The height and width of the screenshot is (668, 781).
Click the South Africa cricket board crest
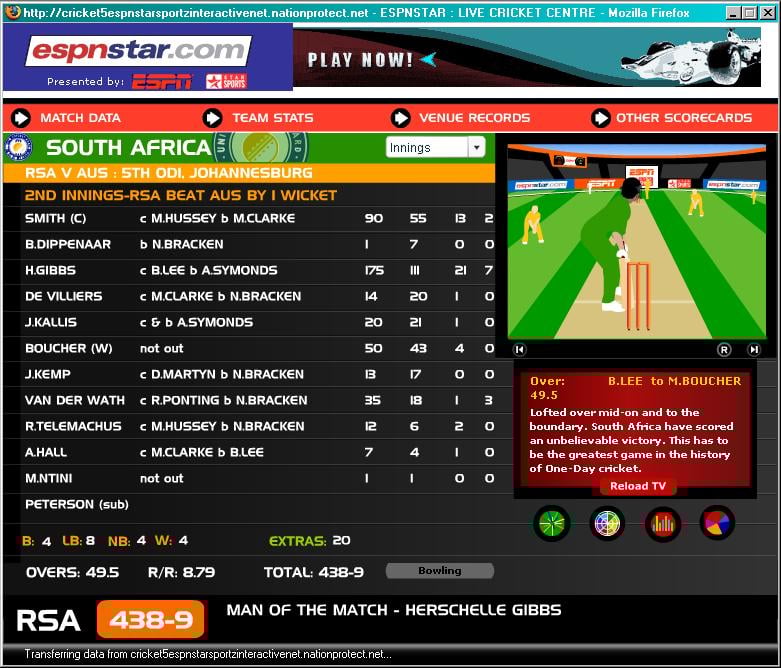coord(18,147)
